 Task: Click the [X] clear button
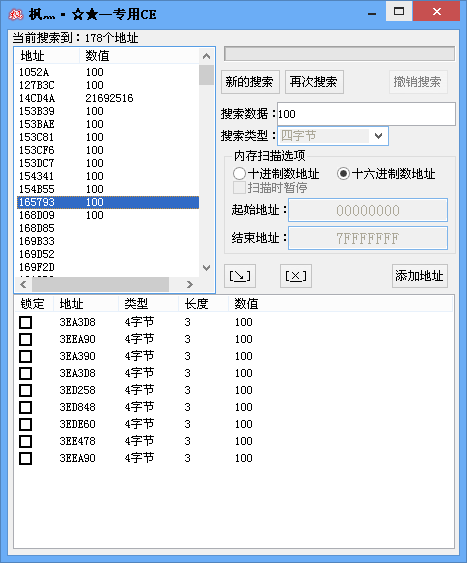point(296,276)
